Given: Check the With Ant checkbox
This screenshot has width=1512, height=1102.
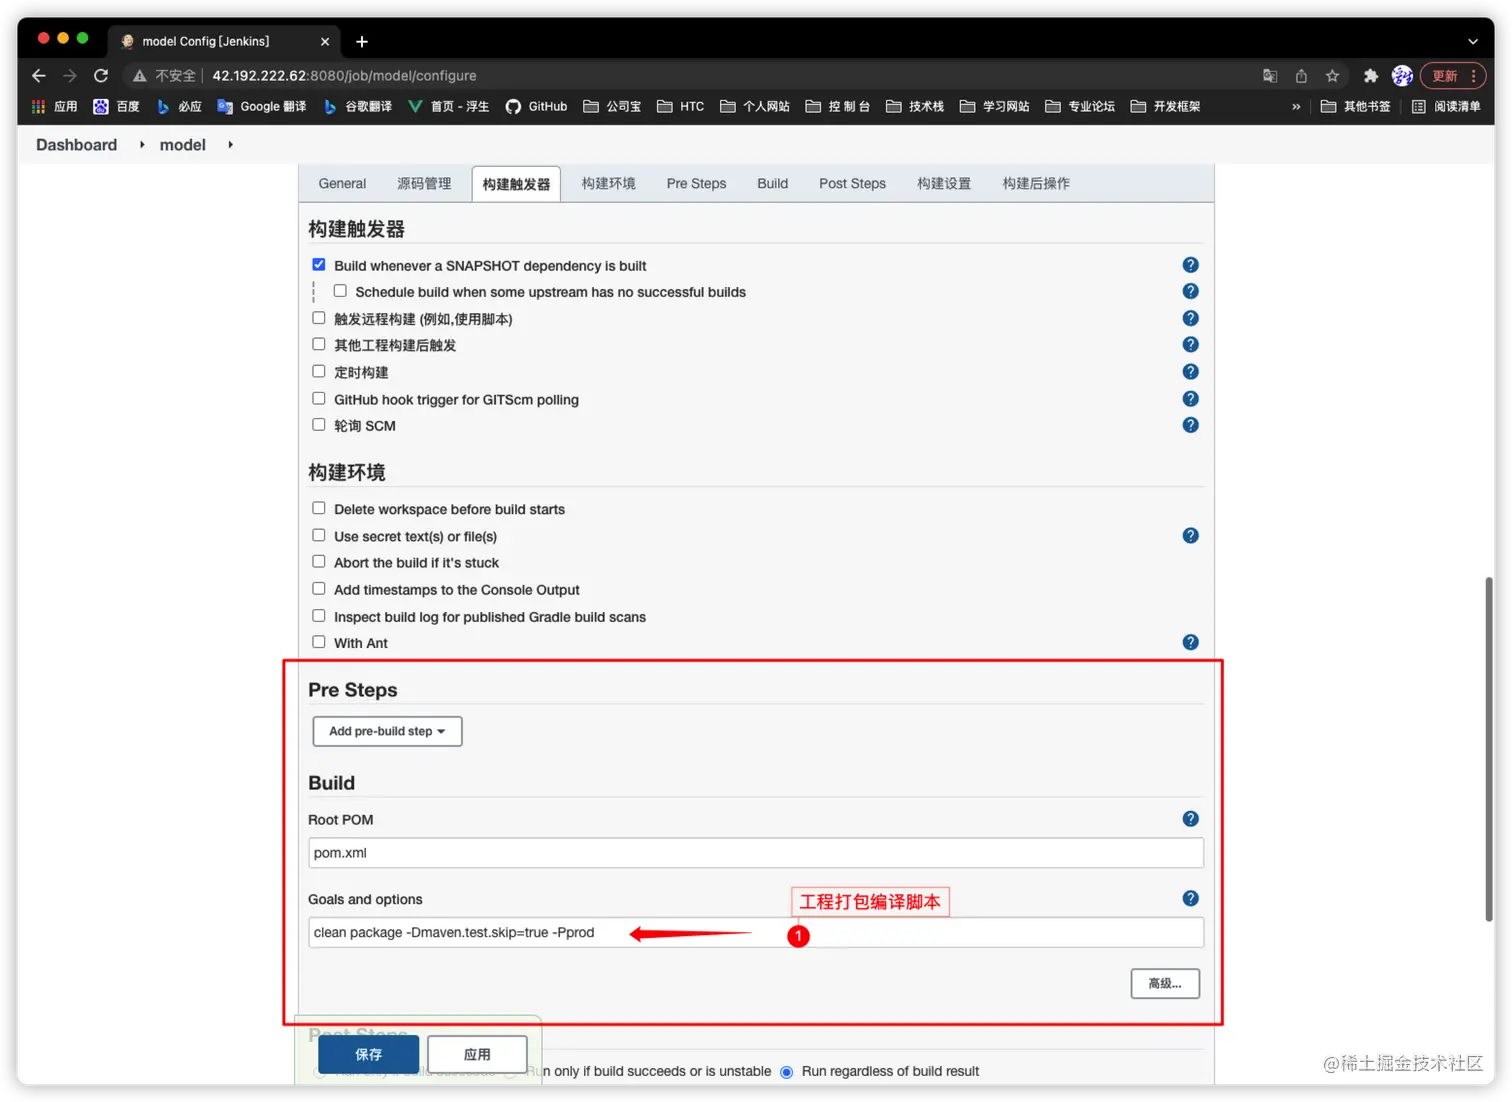Looking at the screenshot, I should click(319, 642).
